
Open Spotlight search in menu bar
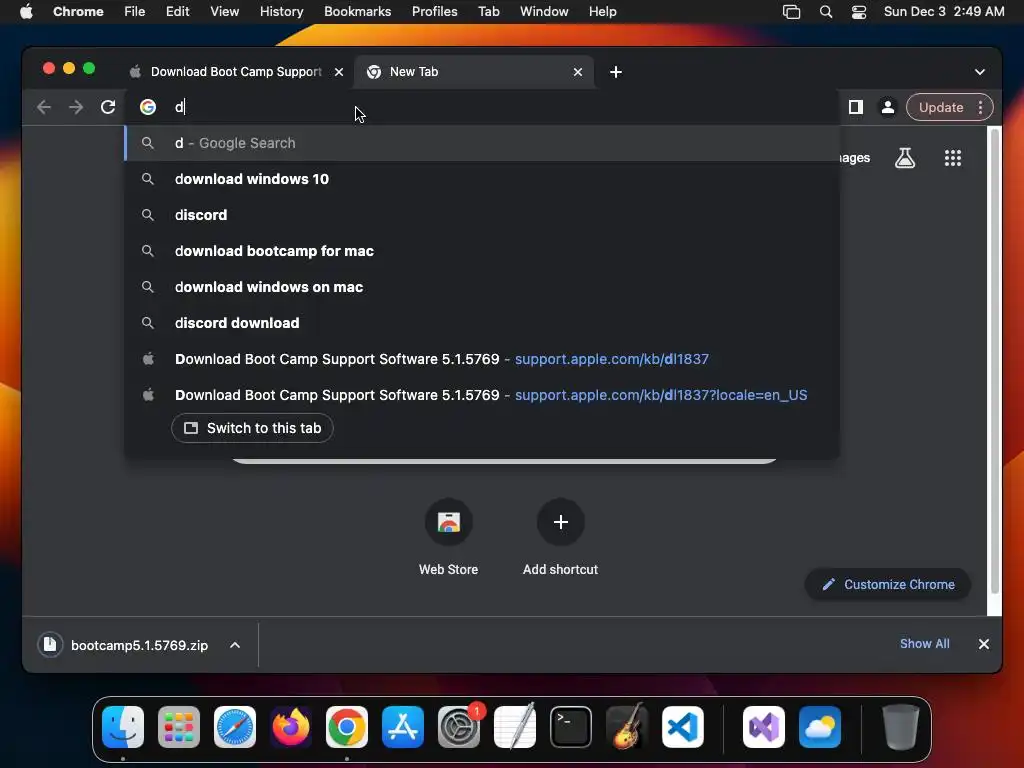click(825, 12)
